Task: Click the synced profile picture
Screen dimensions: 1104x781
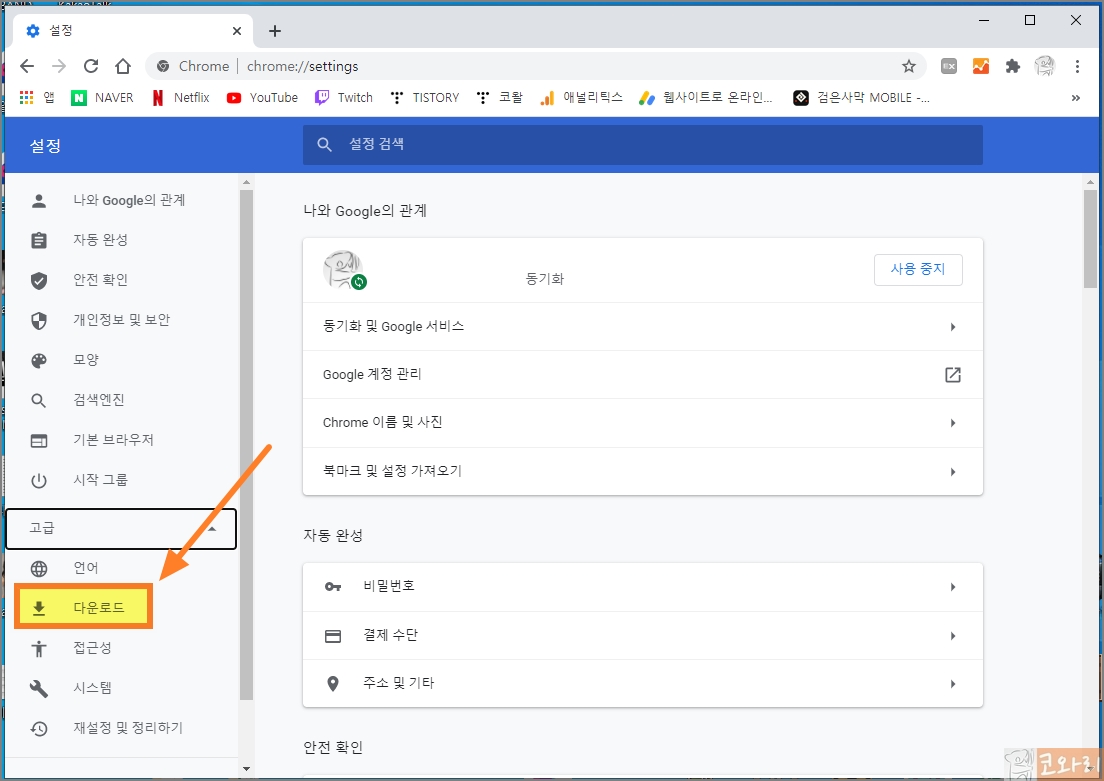Action: click(344, 270)
